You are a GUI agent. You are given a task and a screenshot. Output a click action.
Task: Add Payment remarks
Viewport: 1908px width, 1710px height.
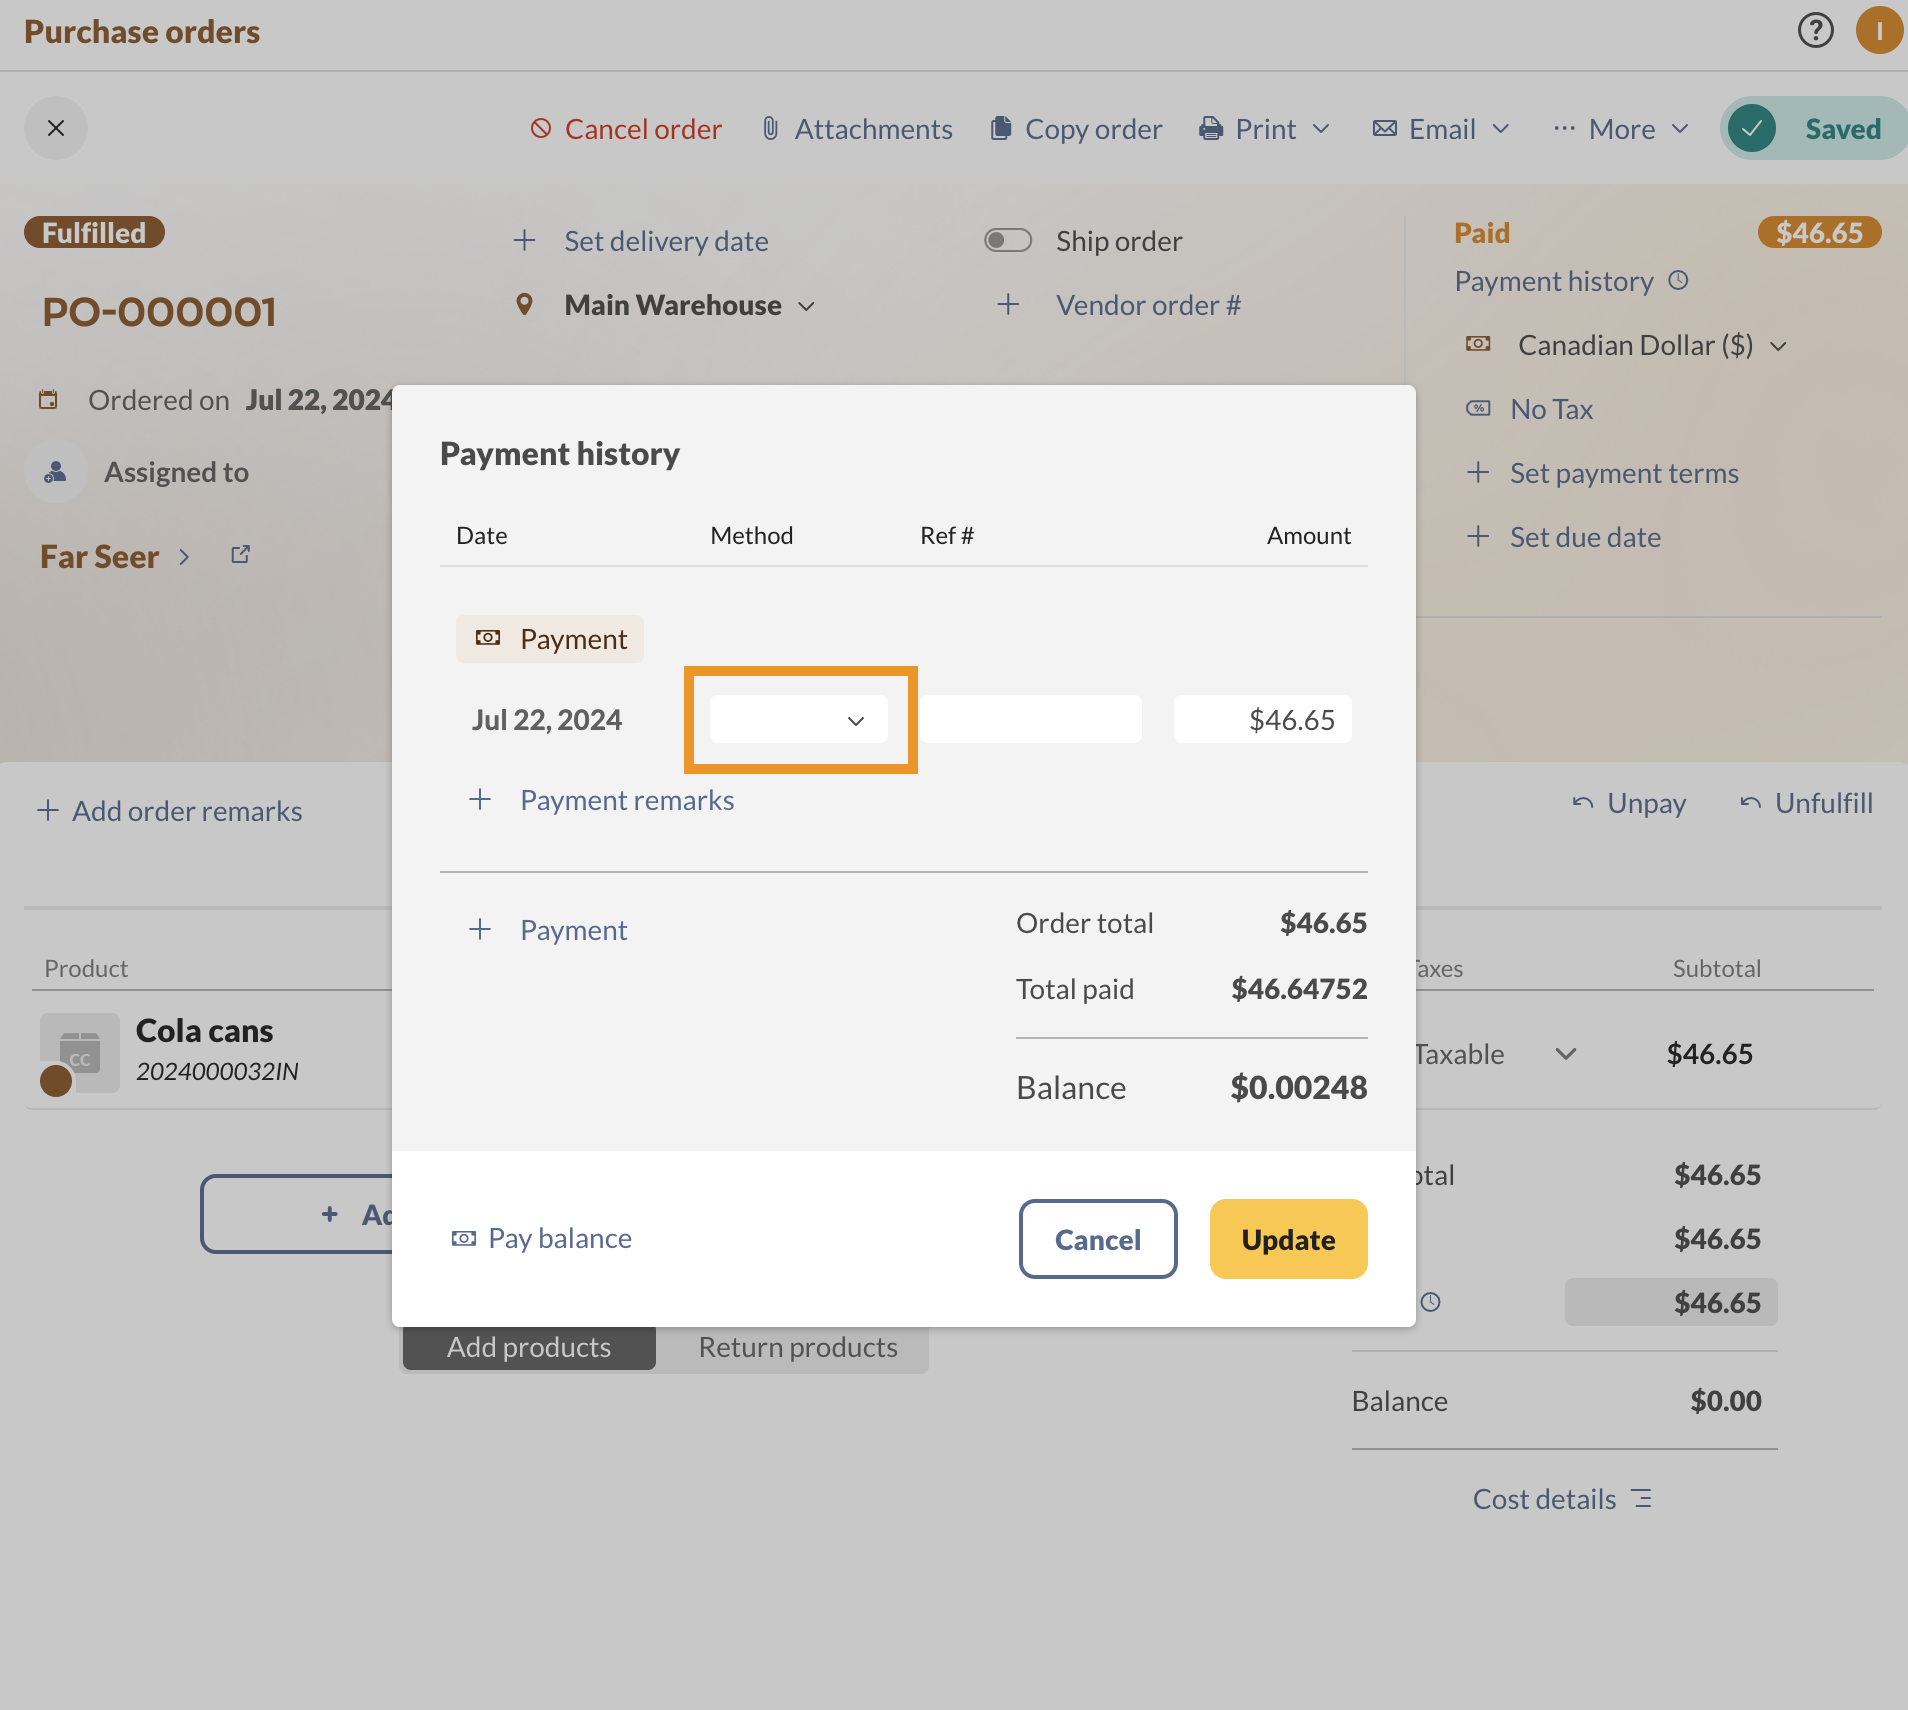[x=602, y=800]
